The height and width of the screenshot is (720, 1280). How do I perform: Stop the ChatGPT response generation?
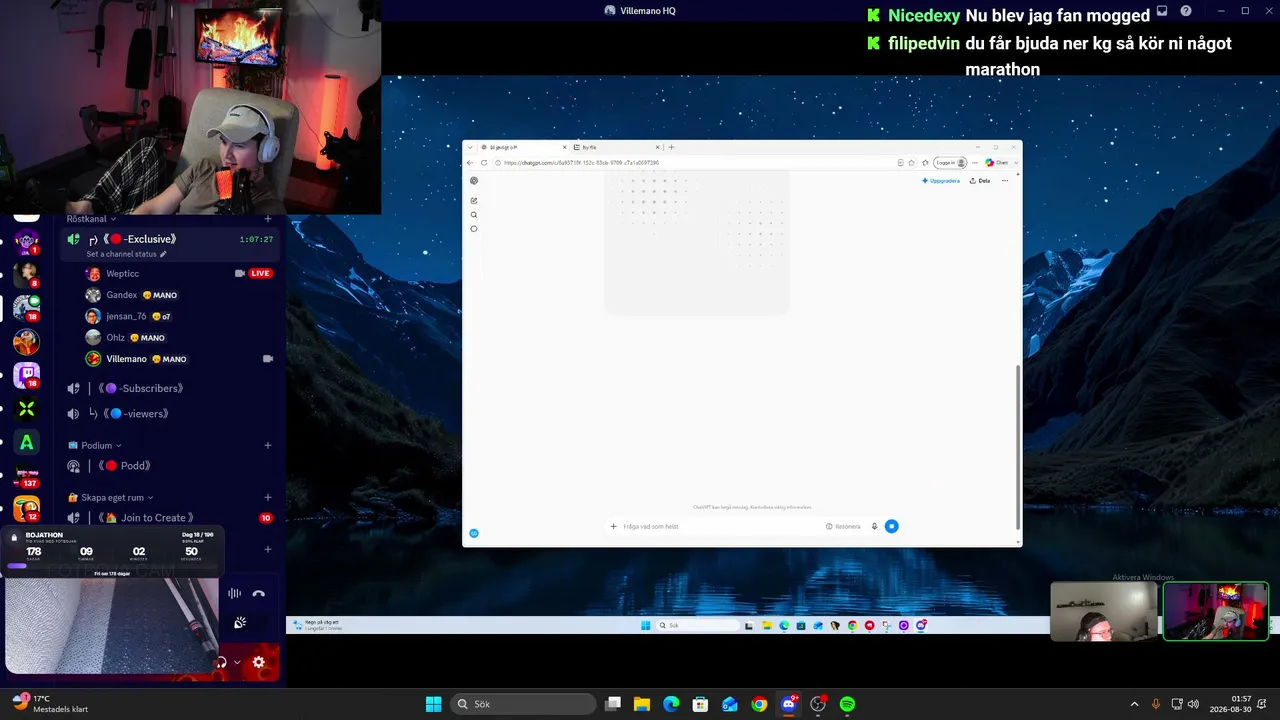[891, 526]
